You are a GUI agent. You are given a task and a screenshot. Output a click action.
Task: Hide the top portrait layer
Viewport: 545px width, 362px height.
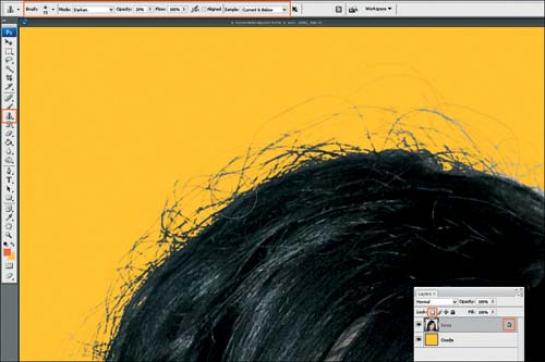[x=419, y=325]
